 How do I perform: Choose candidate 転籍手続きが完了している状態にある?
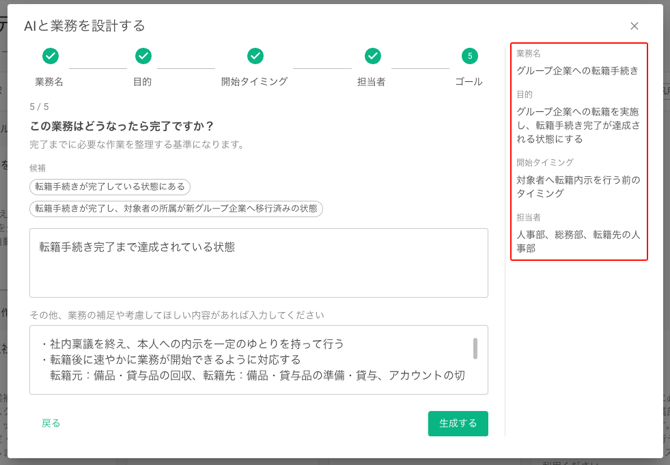(x=110, y=187)
